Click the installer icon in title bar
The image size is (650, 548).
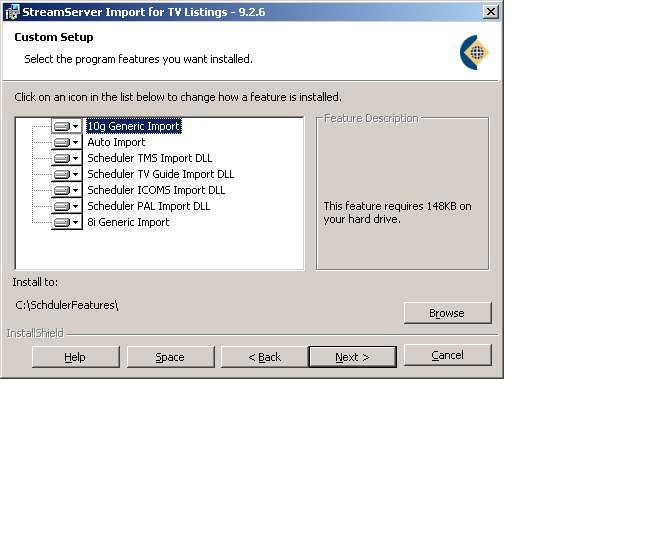point(12,12)
